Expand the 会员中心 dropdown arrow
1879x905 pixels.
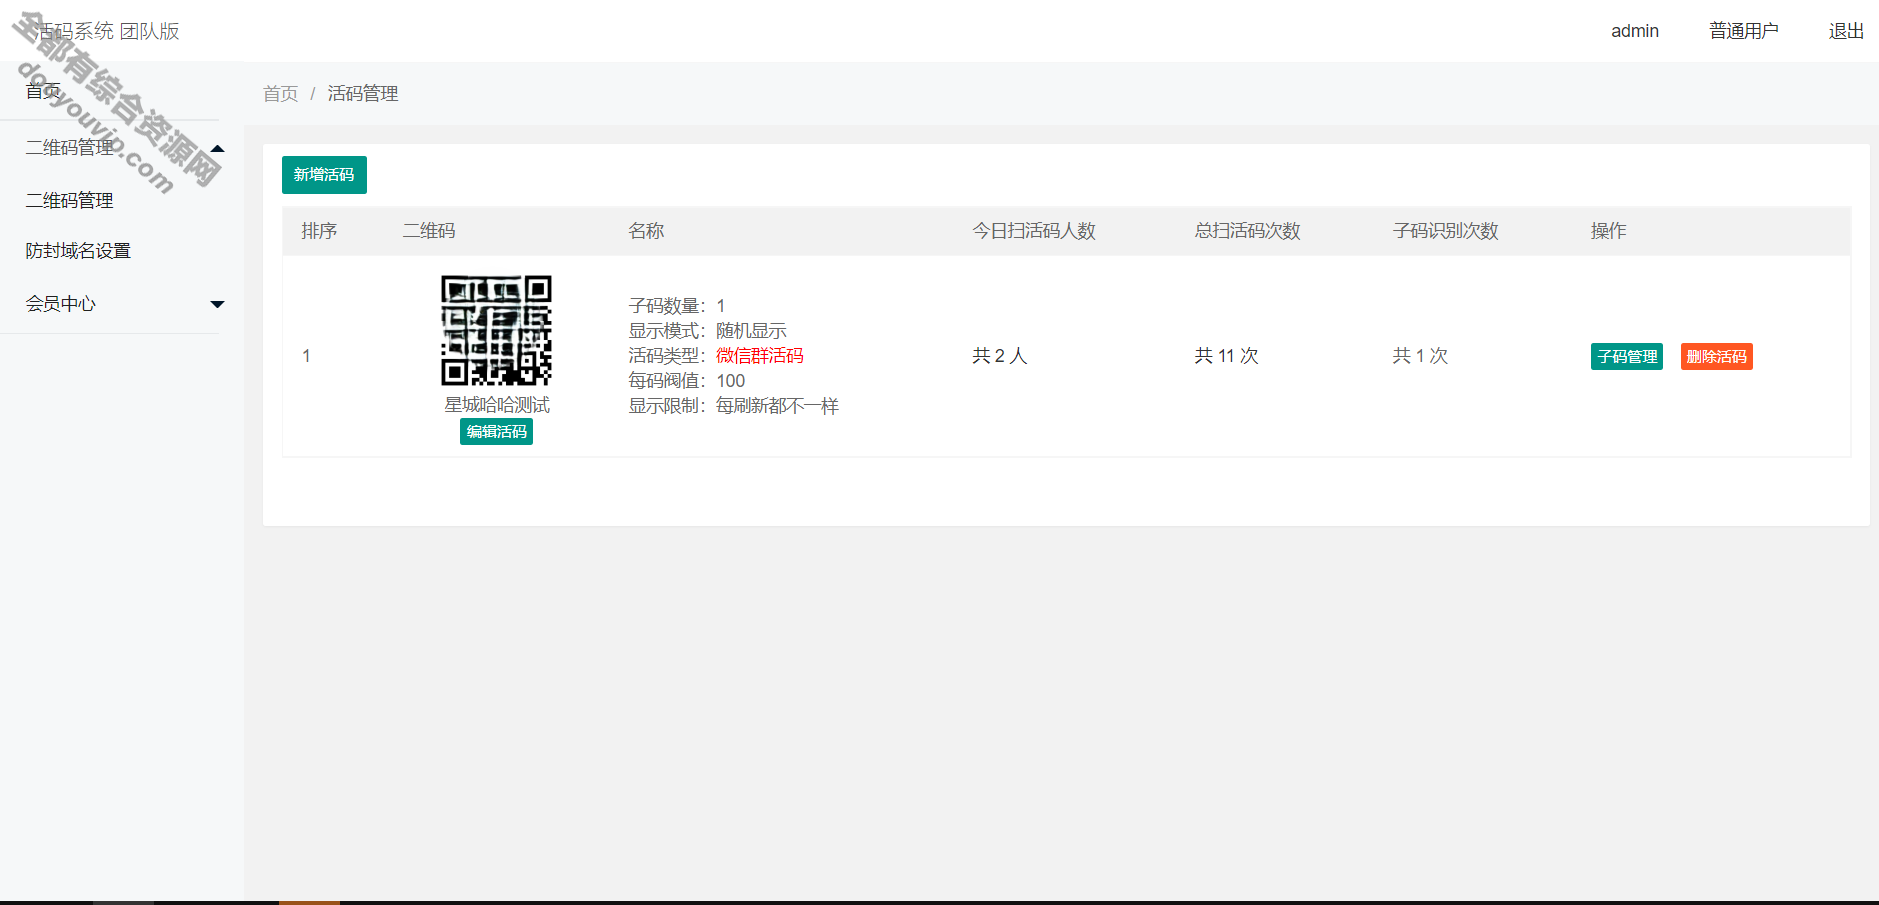217,304
